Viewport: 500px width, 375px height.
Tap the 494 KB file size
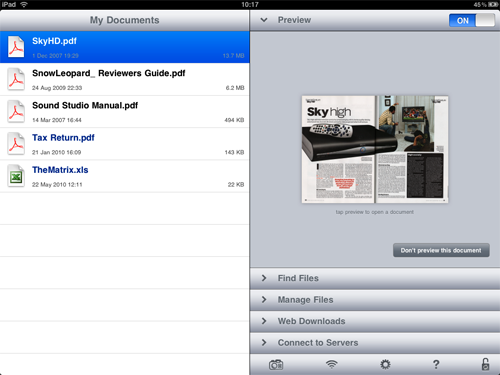pyautogui.click(x=234, y=120)
